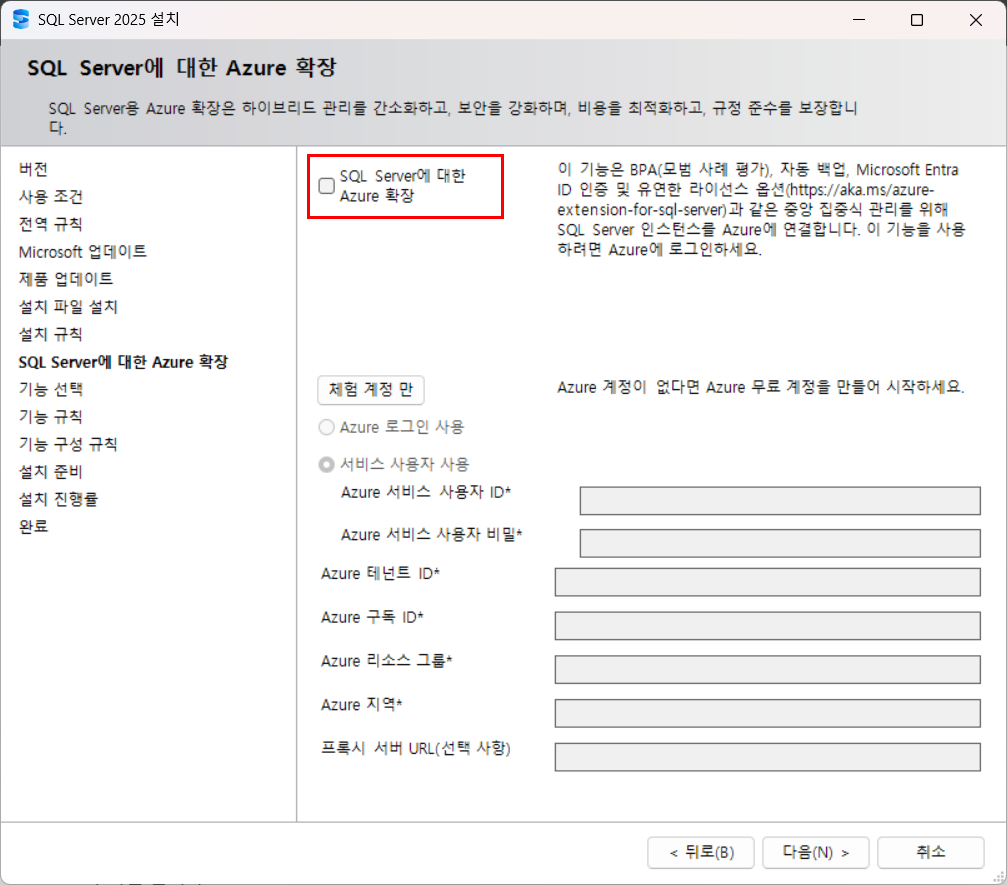The height and width of the screenshot is (885, 1007).
Task: Close the SQL Server 2025 설치 window
Action: 976,20
